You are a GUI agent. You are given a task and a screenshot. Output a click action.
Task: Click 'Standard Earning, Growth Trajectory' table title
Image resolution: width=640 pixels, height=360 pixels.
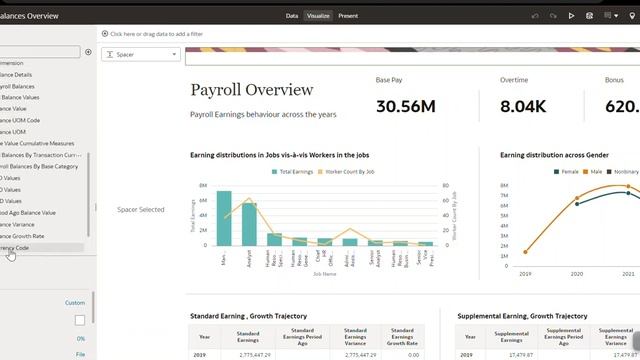249,316
